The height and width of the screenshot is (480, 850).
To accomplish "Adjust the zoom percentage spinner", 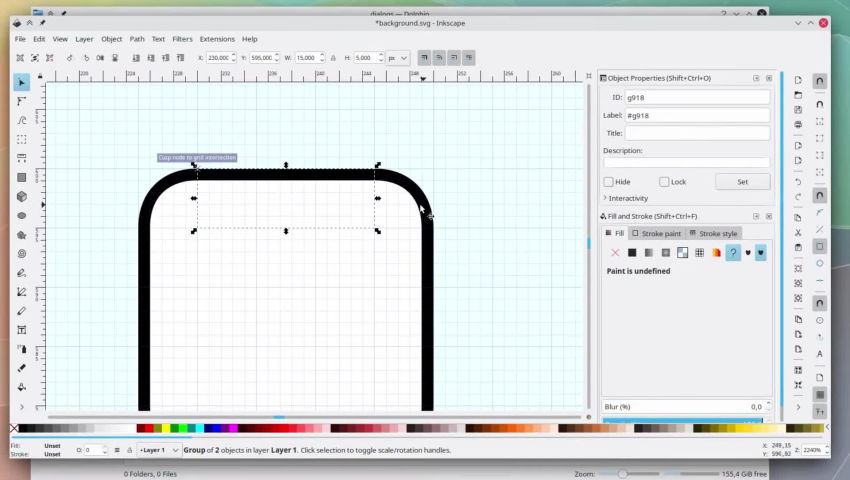I will pyautogui.click(x=826, y=450).
